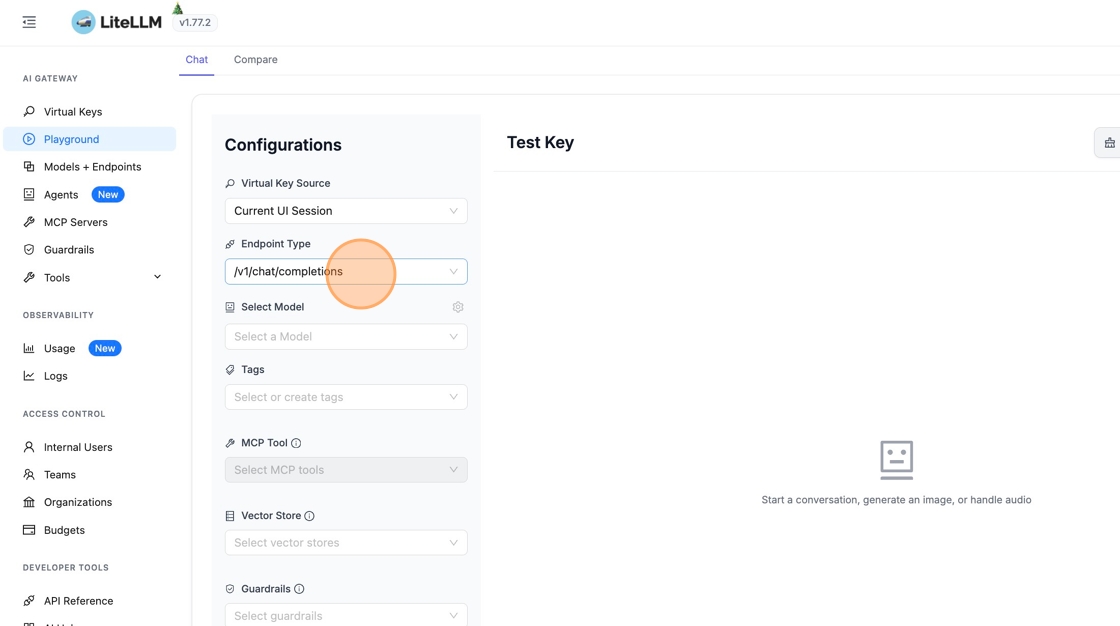Switch to the Compare tab
The image size is (1120, 626).
point(256,59)
